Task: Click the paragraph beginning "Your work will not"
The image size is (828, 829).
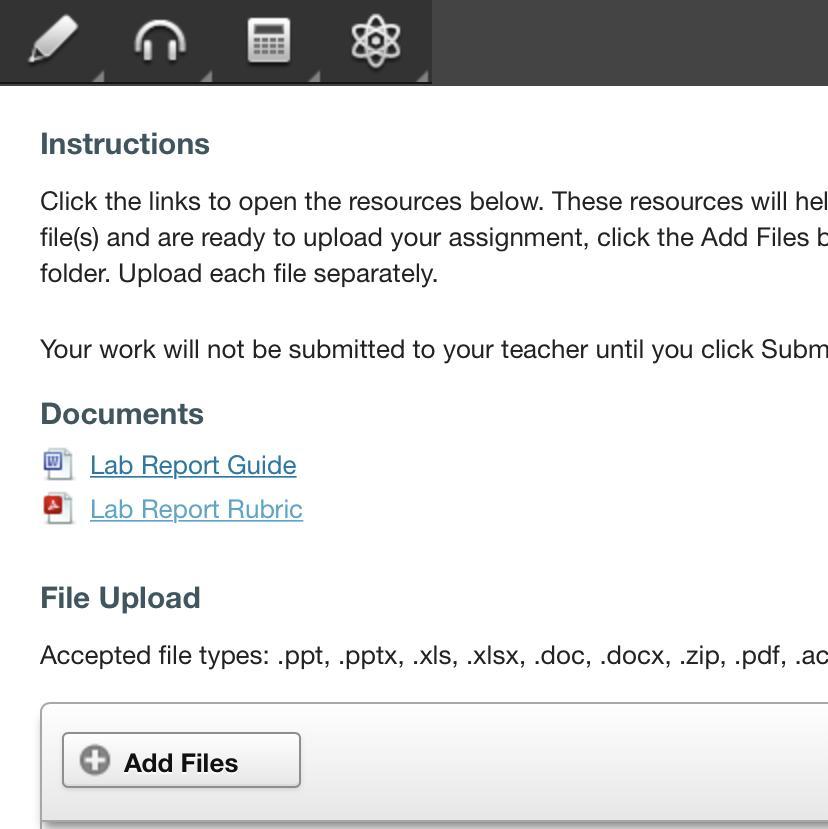Action: [434, 349]
